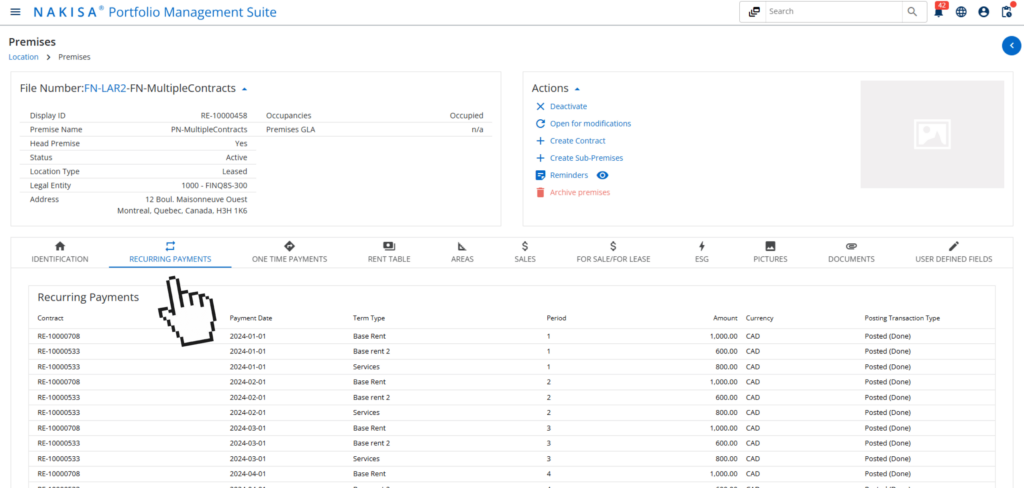
Task: Switch to the One Time Payments tab
Action: 289,252
